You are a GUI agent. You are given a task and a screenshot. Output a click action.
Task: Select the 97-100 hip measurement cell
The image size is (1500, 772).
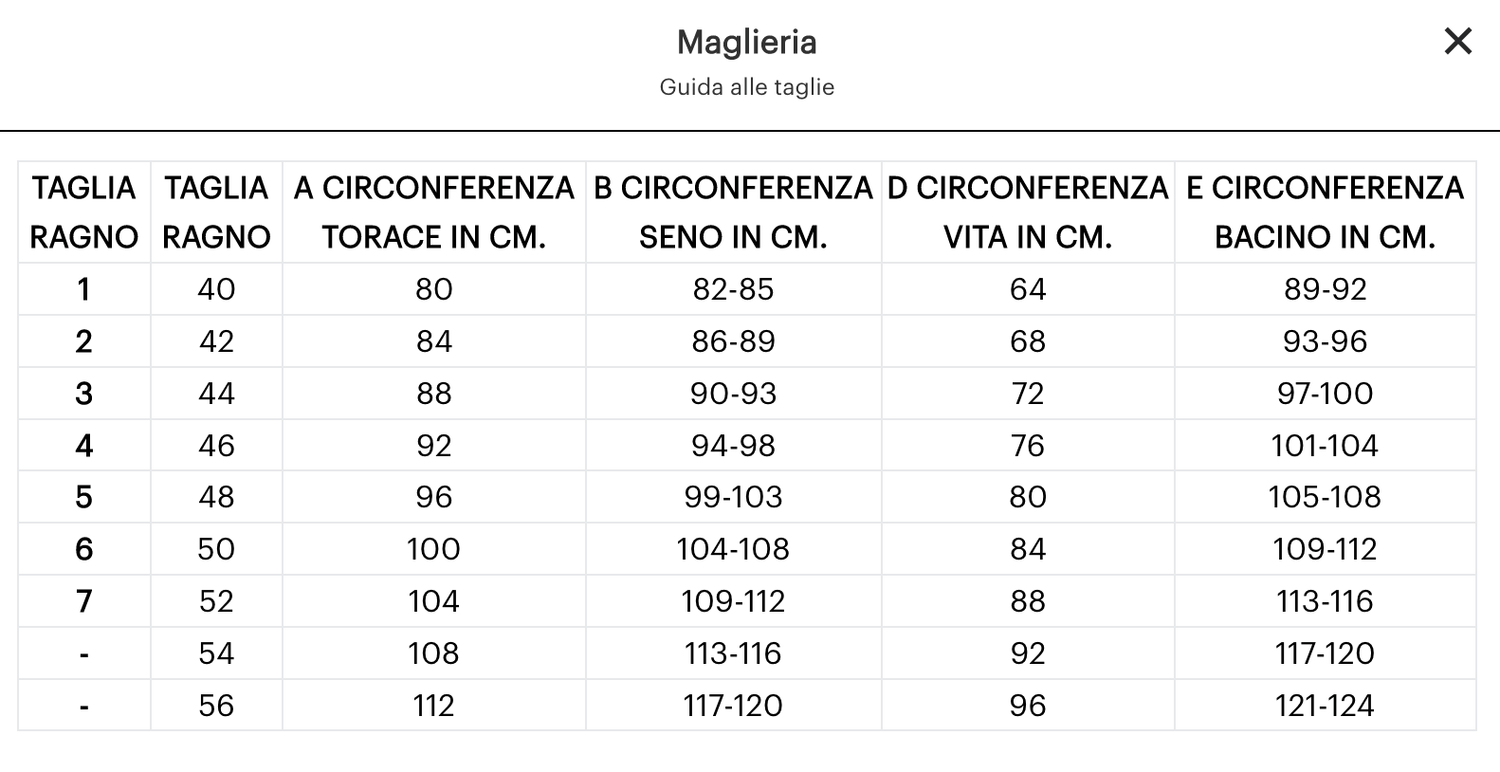coord(1325,393)
